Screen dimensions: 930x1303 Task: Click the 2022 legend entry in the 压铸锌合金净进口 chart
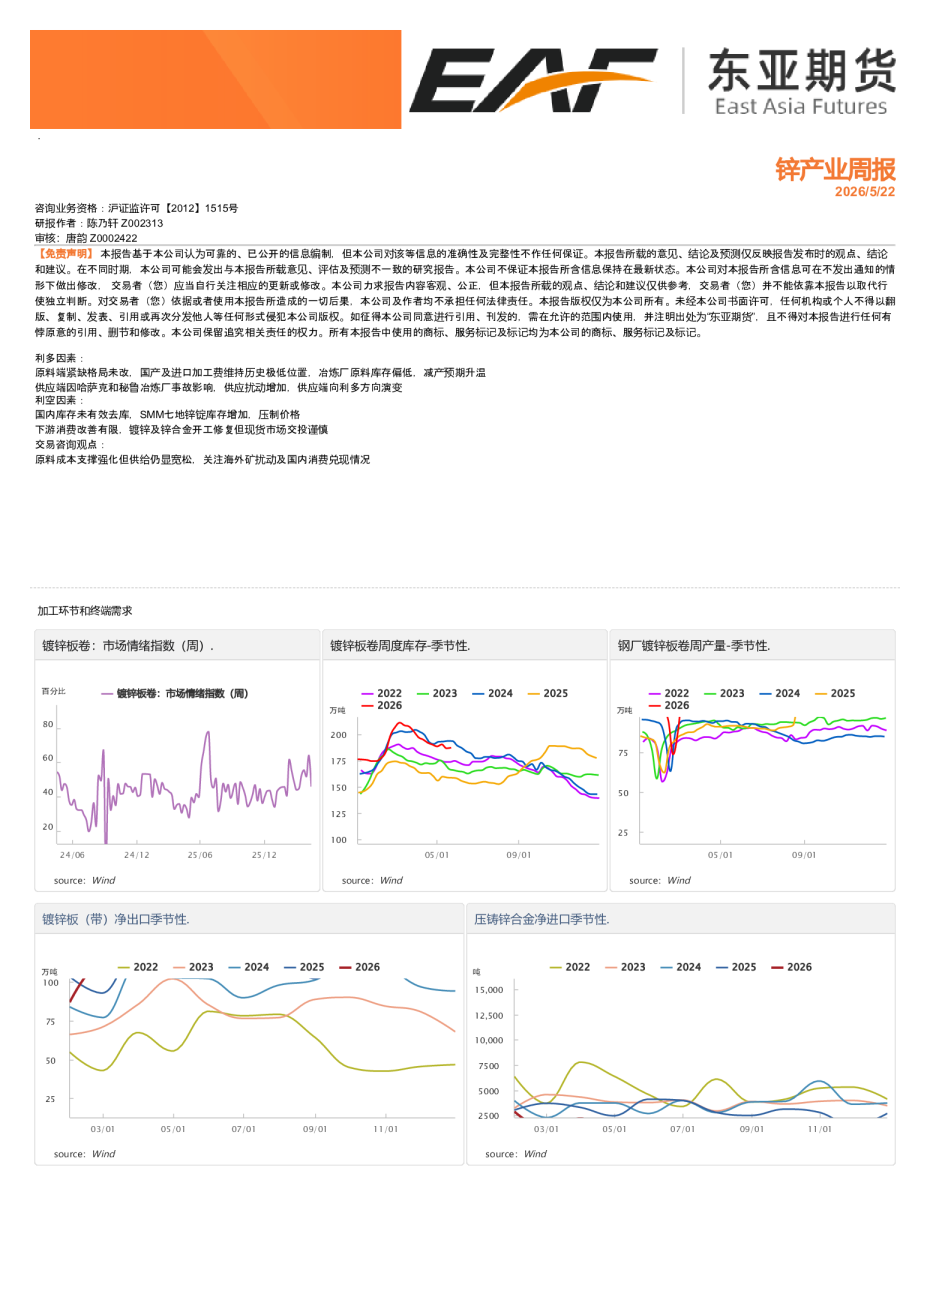[570, 967]
